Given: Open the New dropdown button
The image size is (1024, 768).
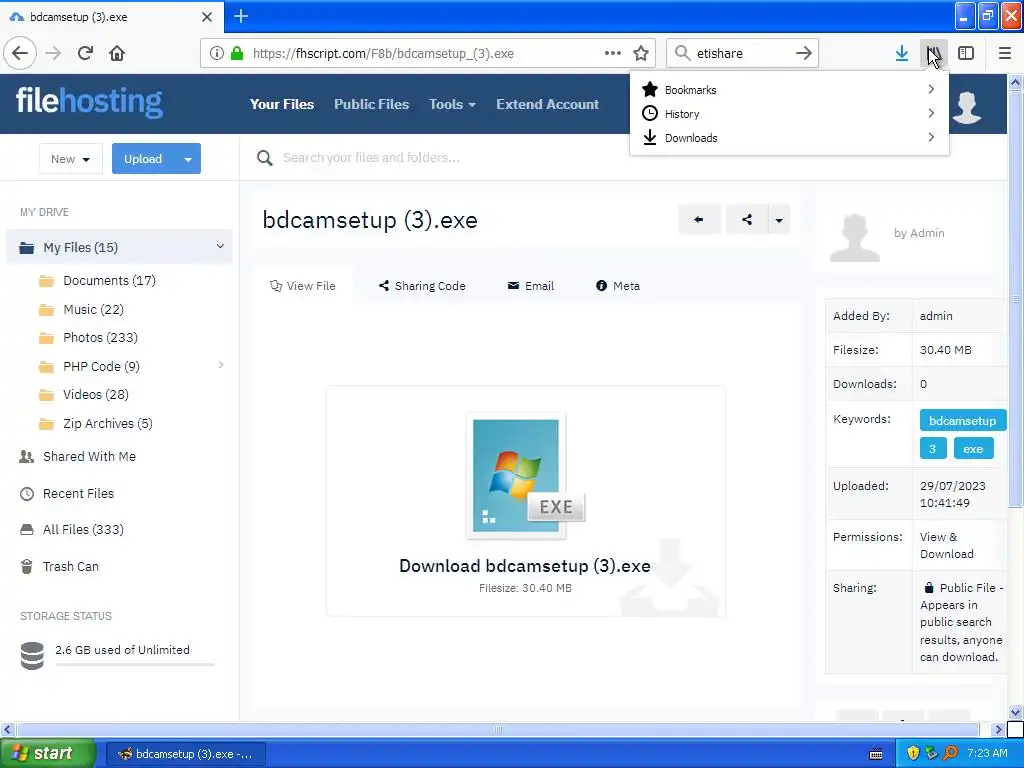Looking at the screenshot, I should coord(71,159).
